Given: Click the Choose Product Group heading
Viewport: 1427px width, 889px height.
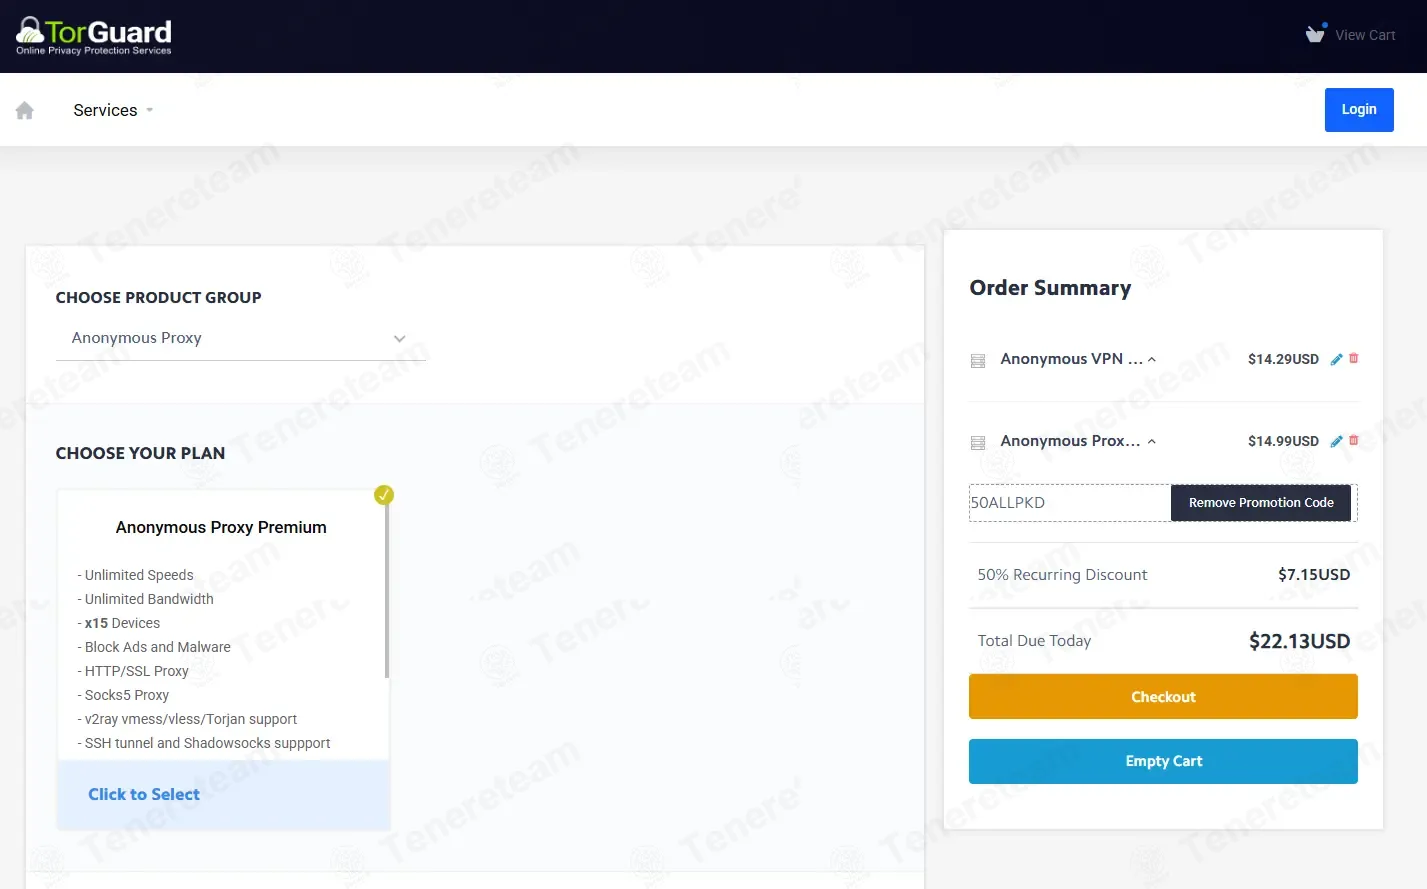Looking at the screenshot, I should tap(158, 298).
